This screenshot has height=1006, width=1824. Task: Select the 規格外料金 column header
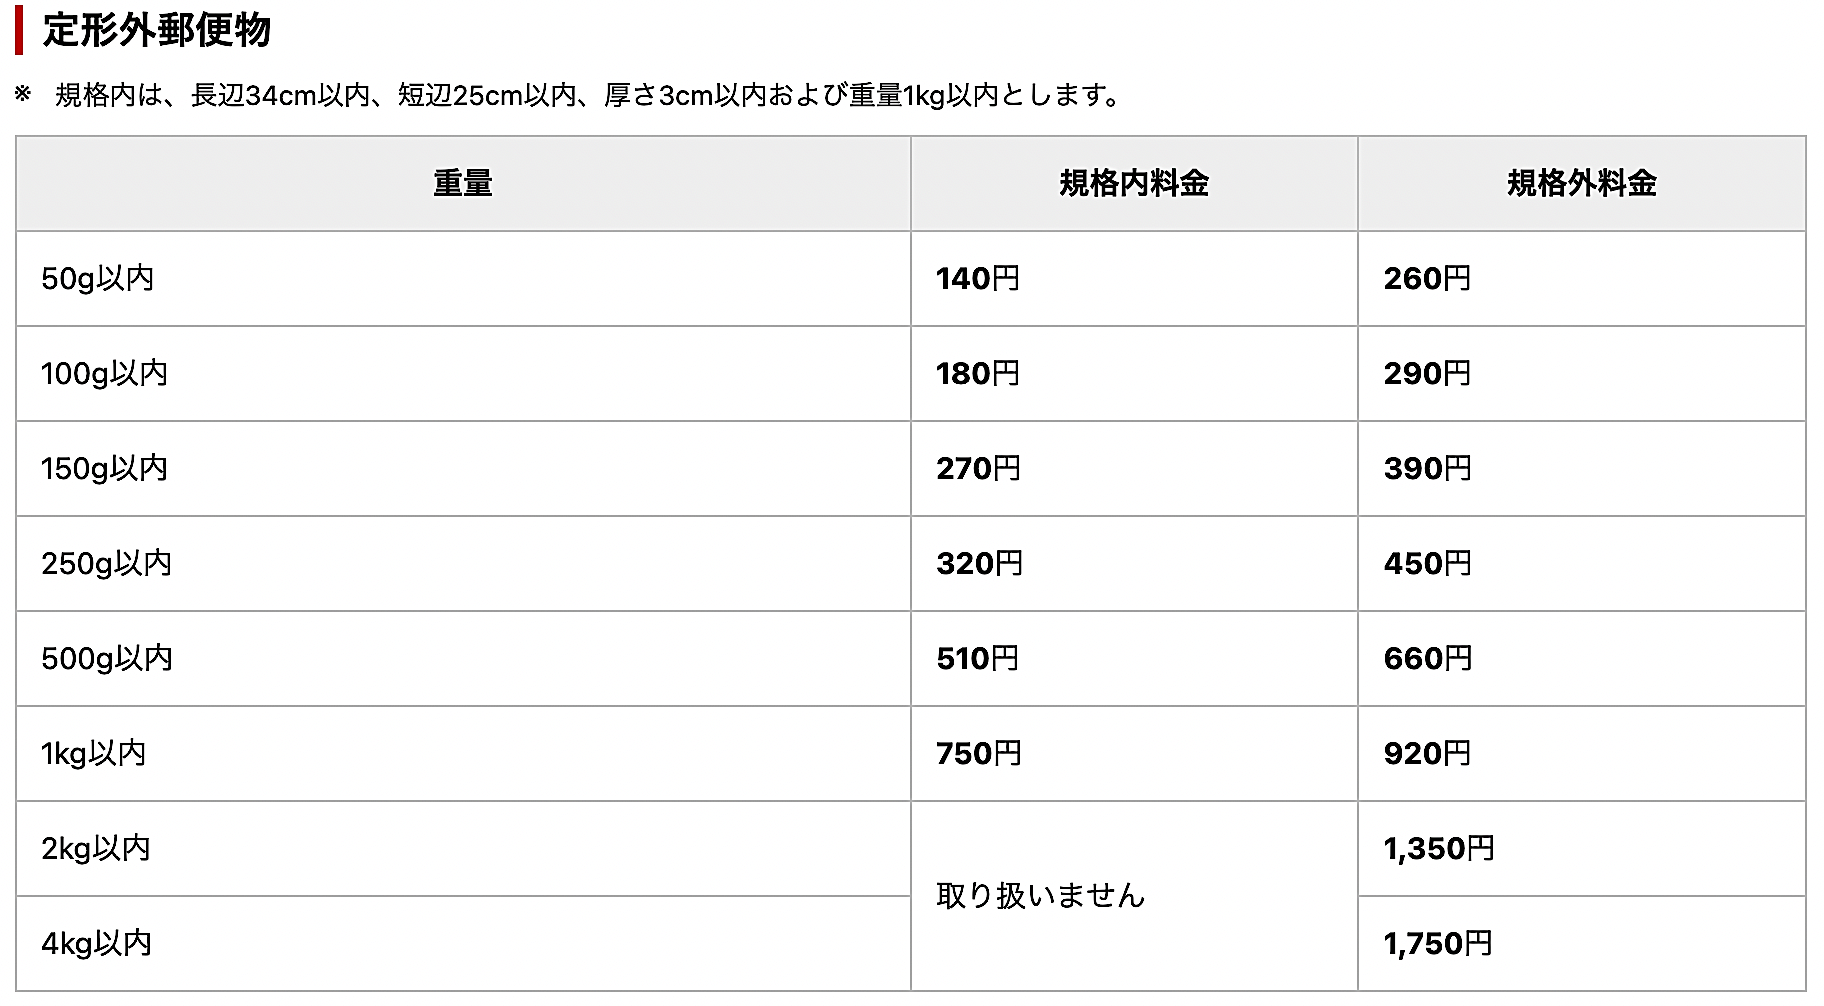tap(1581, 184)
